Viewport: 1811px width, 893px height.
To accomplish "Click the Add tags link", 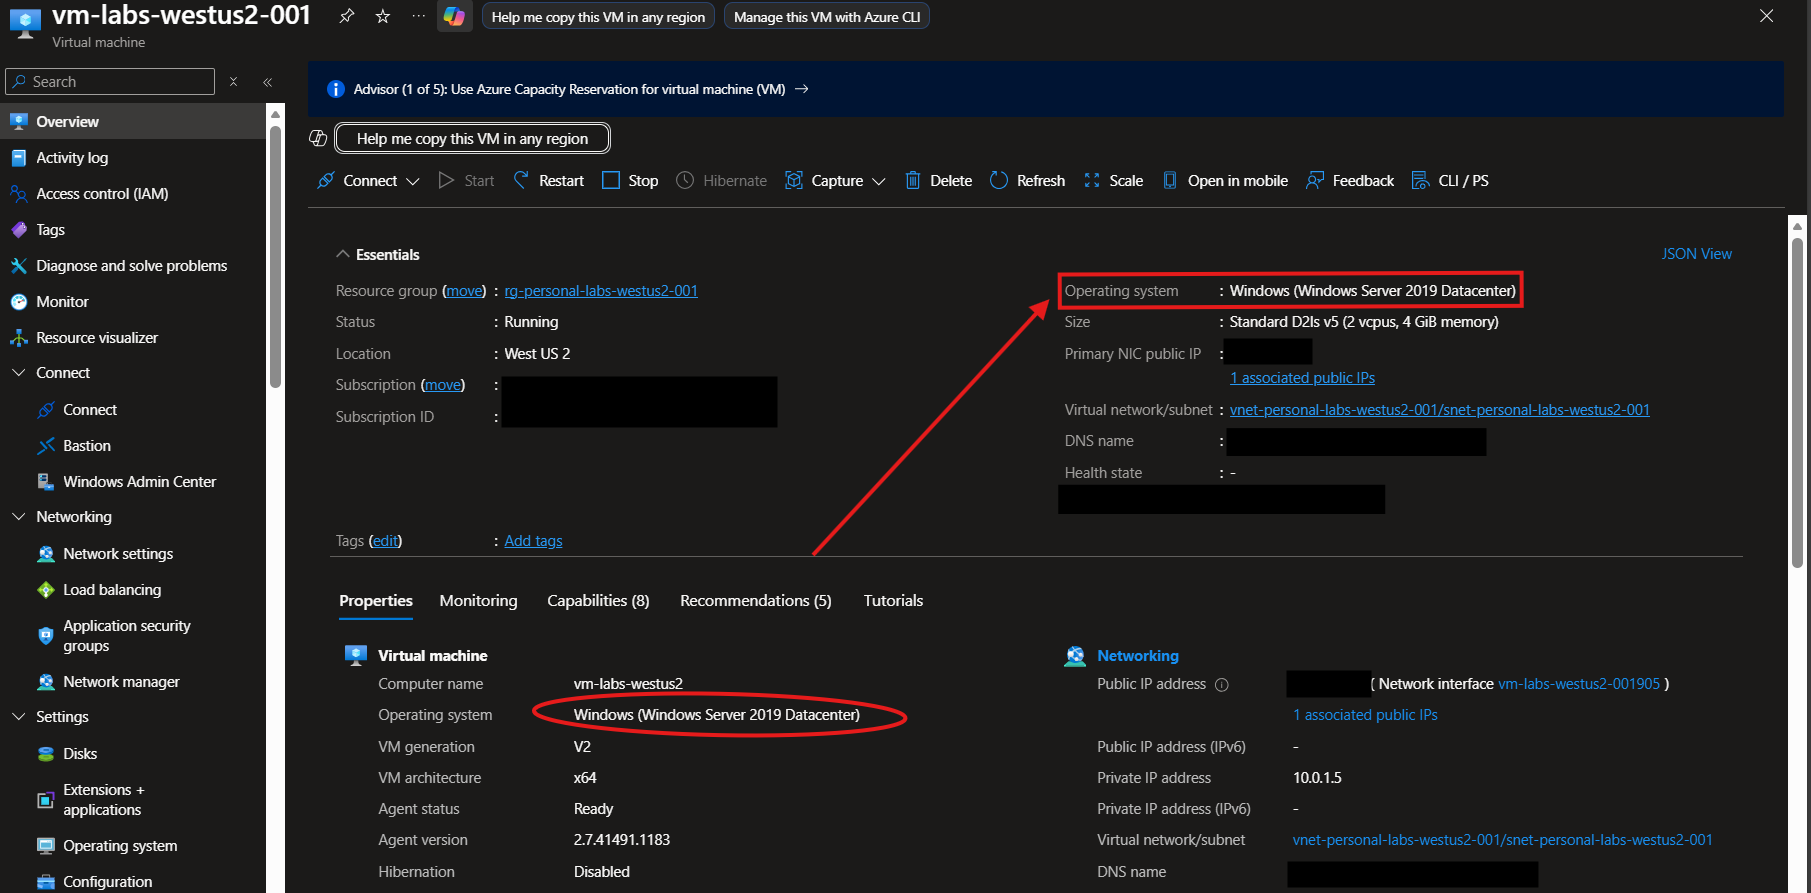I will click(x=533, y=541).
